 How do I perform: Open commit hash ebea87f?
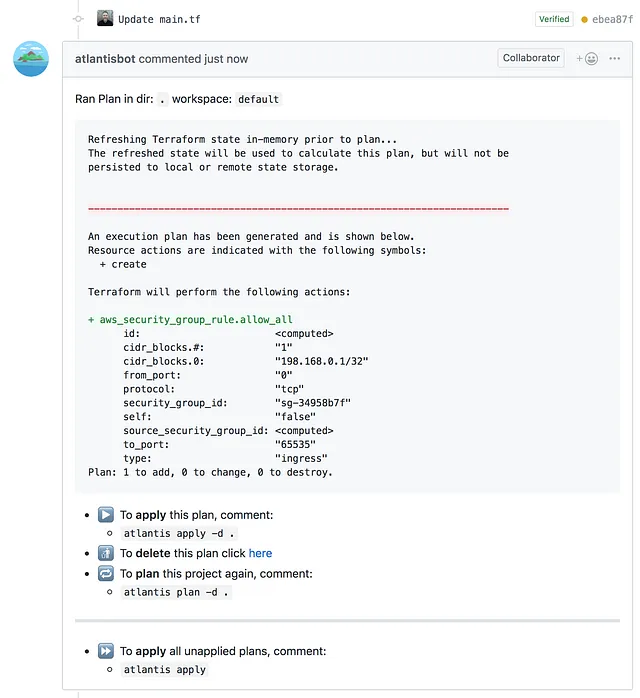tap(612, 19)
